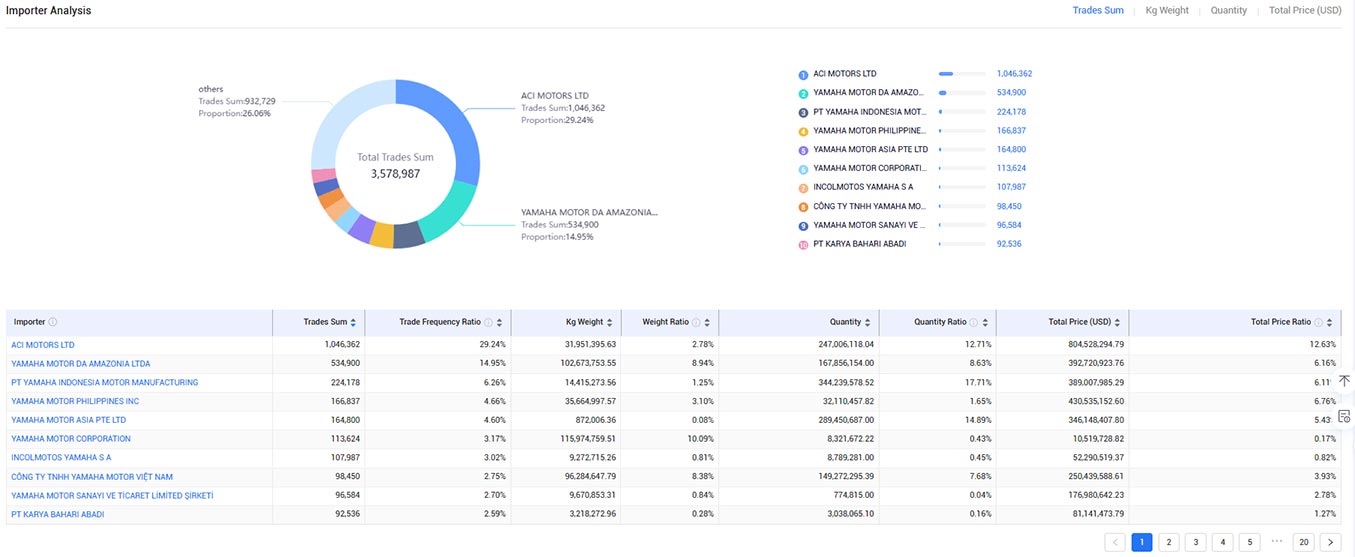Click pagination ellipsis to skip pages
The width and height of the screenshot is (1355, 557).
(x=1276, y=541)
